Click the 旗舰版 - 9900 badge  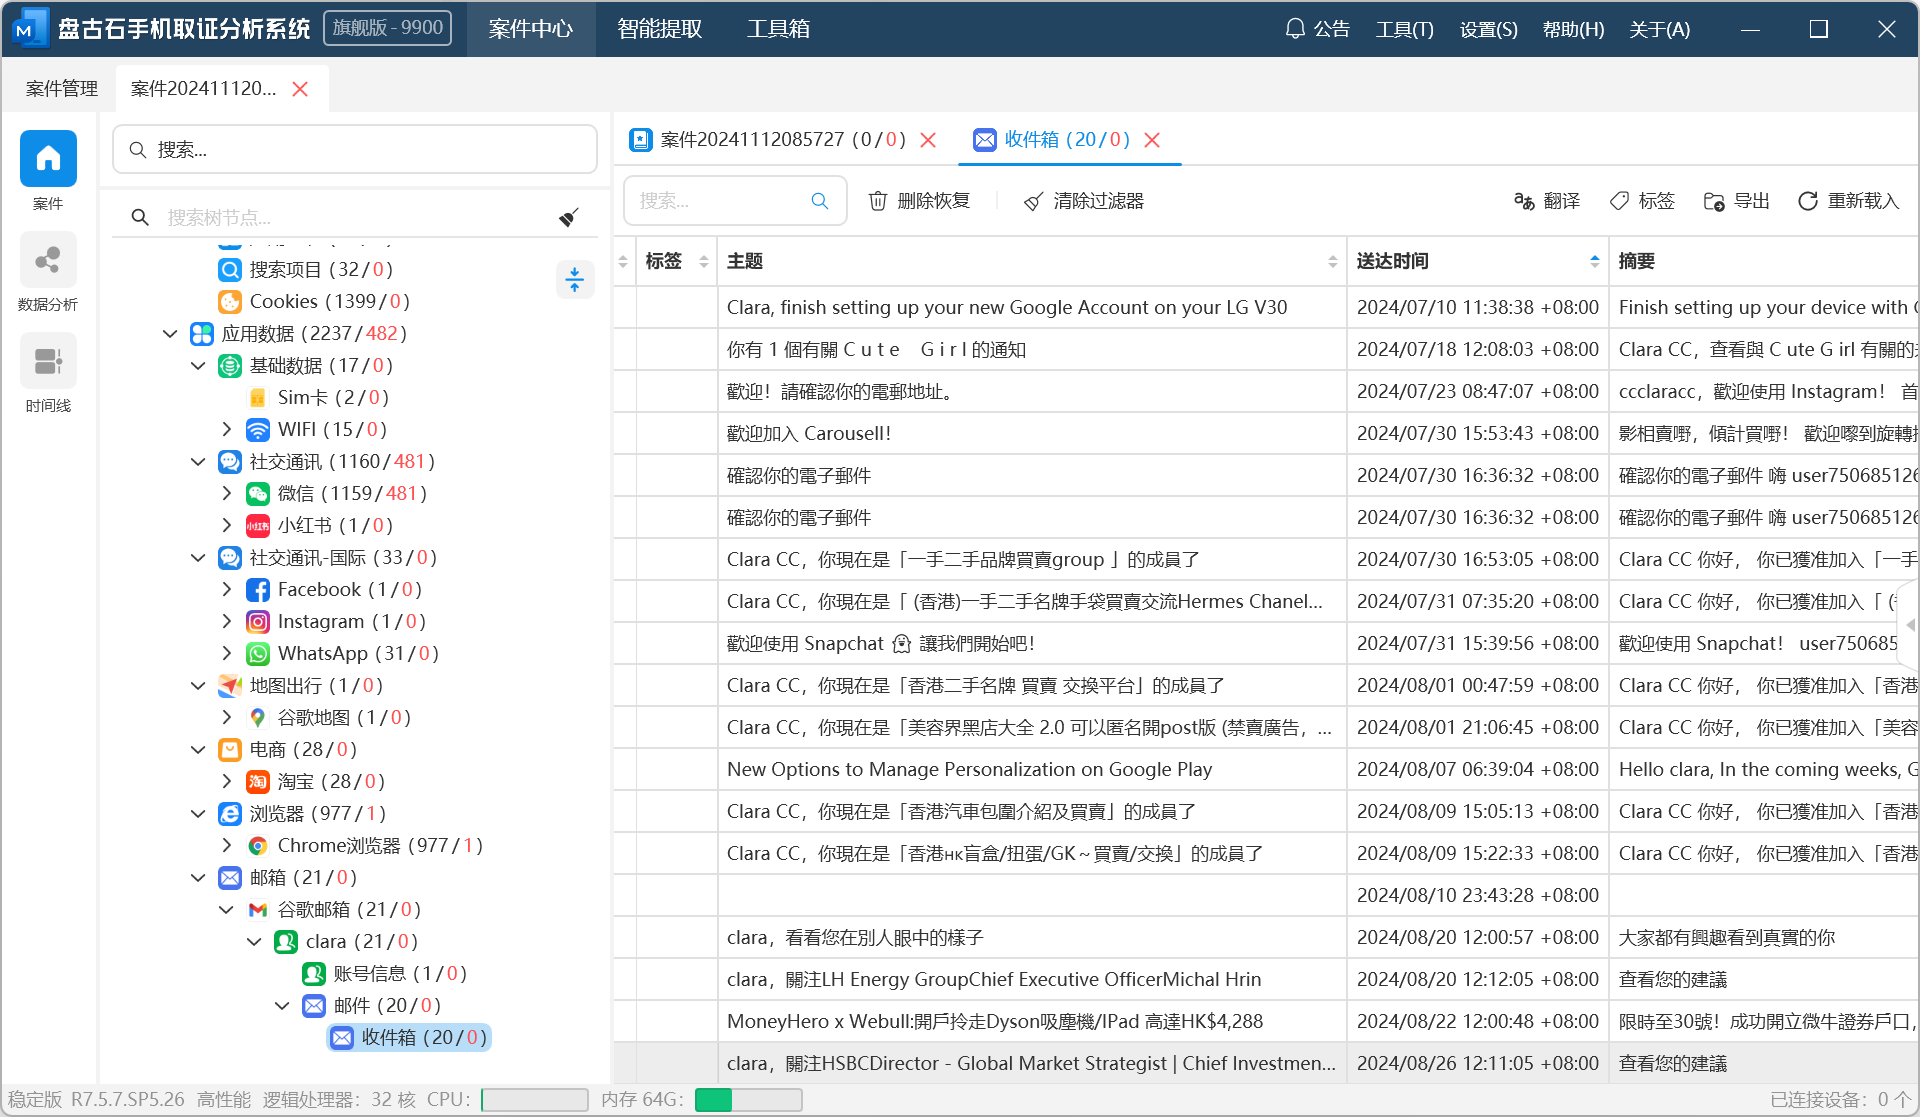[388, 28]
